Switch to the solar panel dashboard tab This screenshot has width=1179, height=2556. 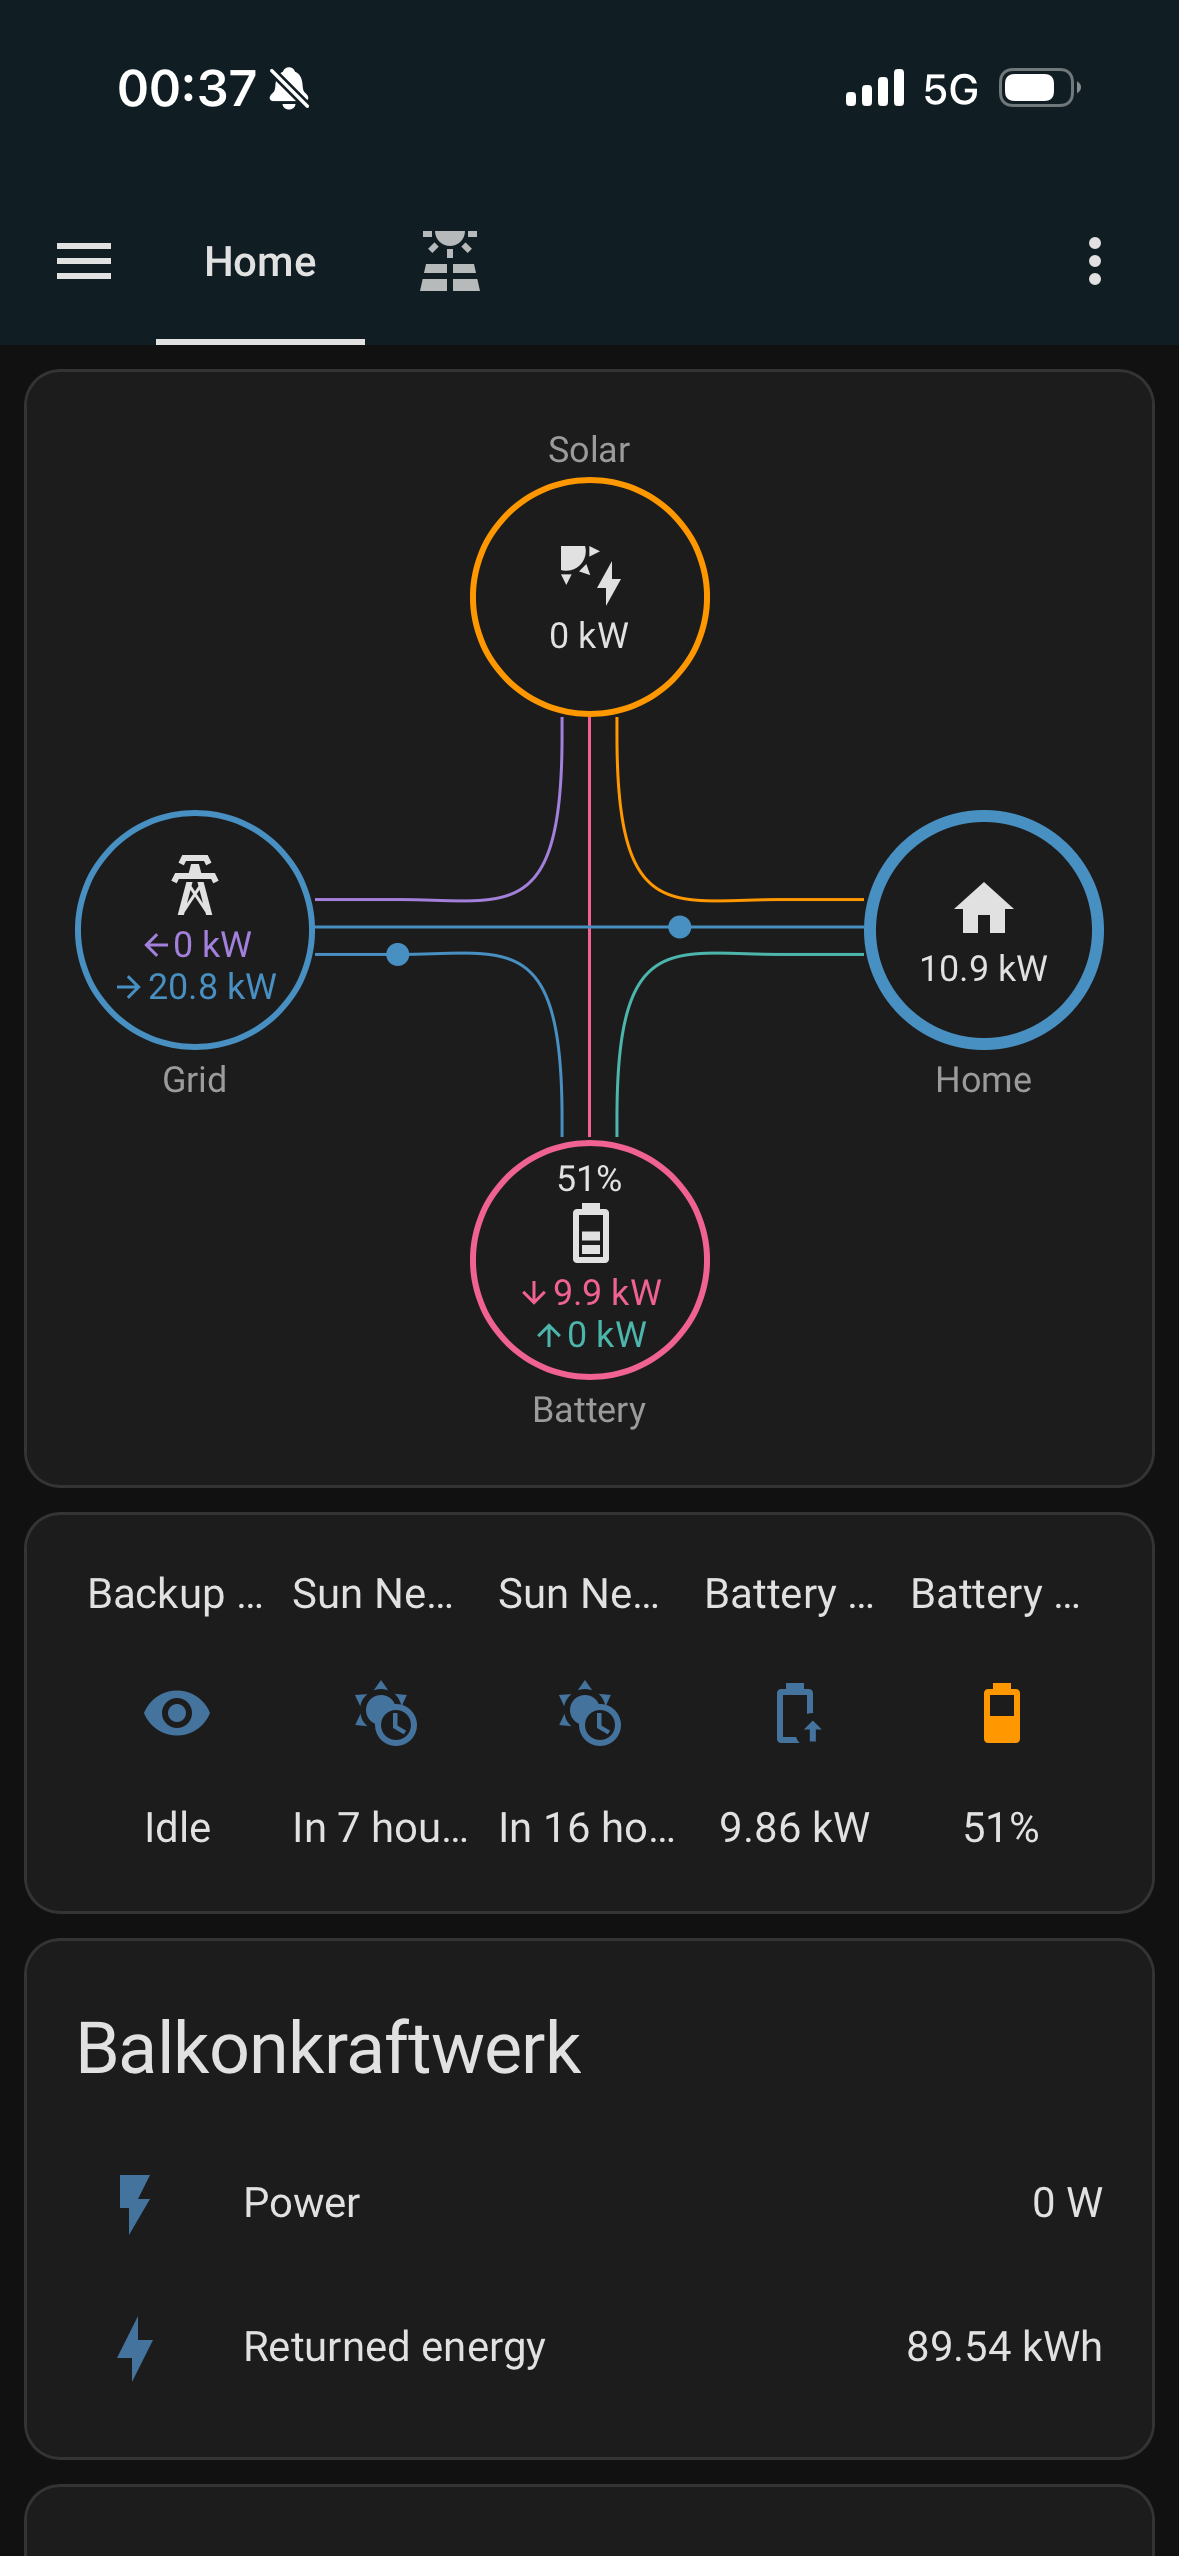[449, 262]
